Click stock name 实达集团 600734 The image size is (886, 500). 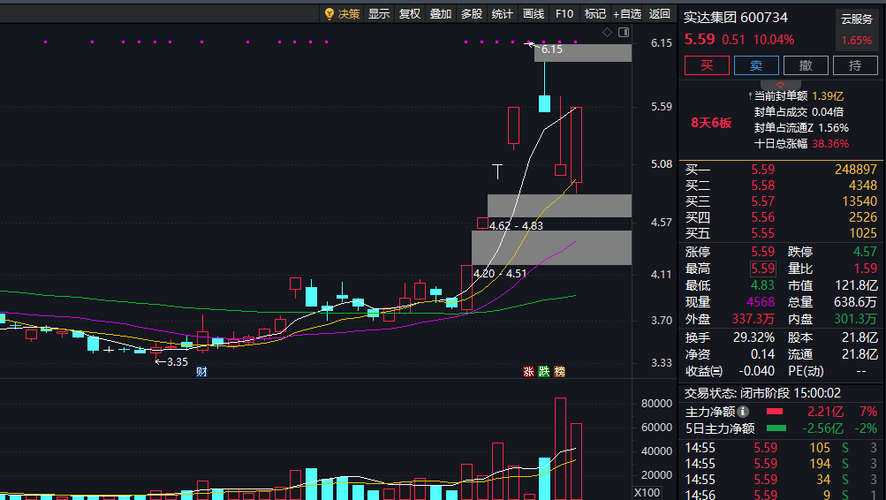pos(736,18)
